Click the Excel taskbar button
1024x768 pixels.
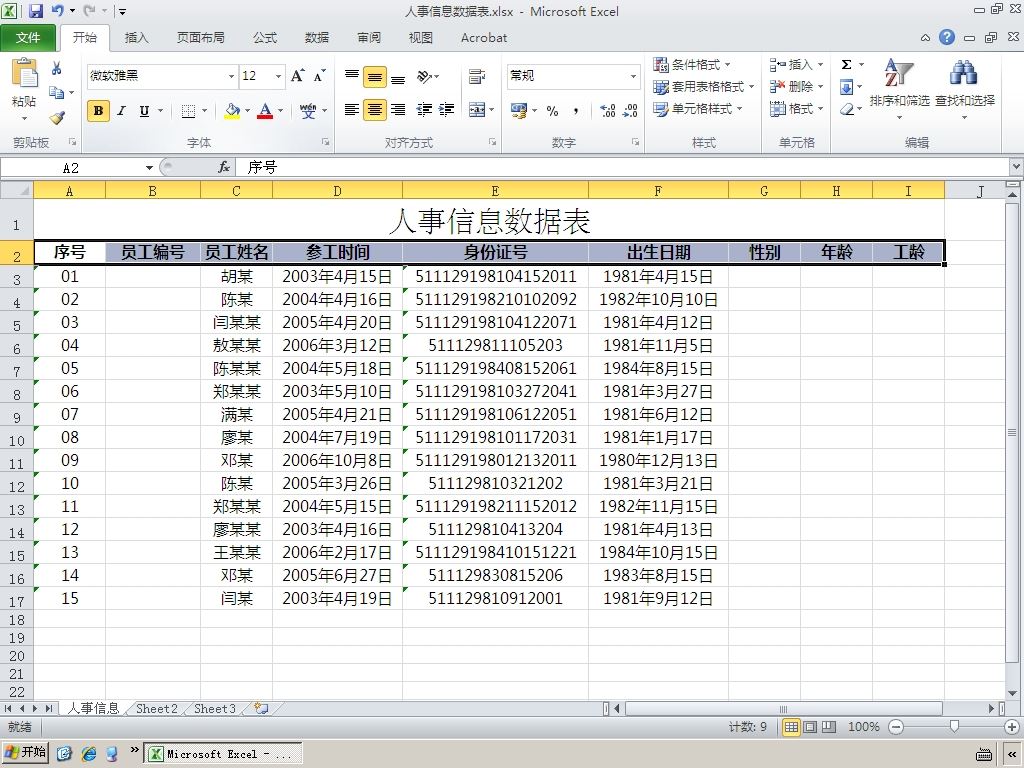223,754
